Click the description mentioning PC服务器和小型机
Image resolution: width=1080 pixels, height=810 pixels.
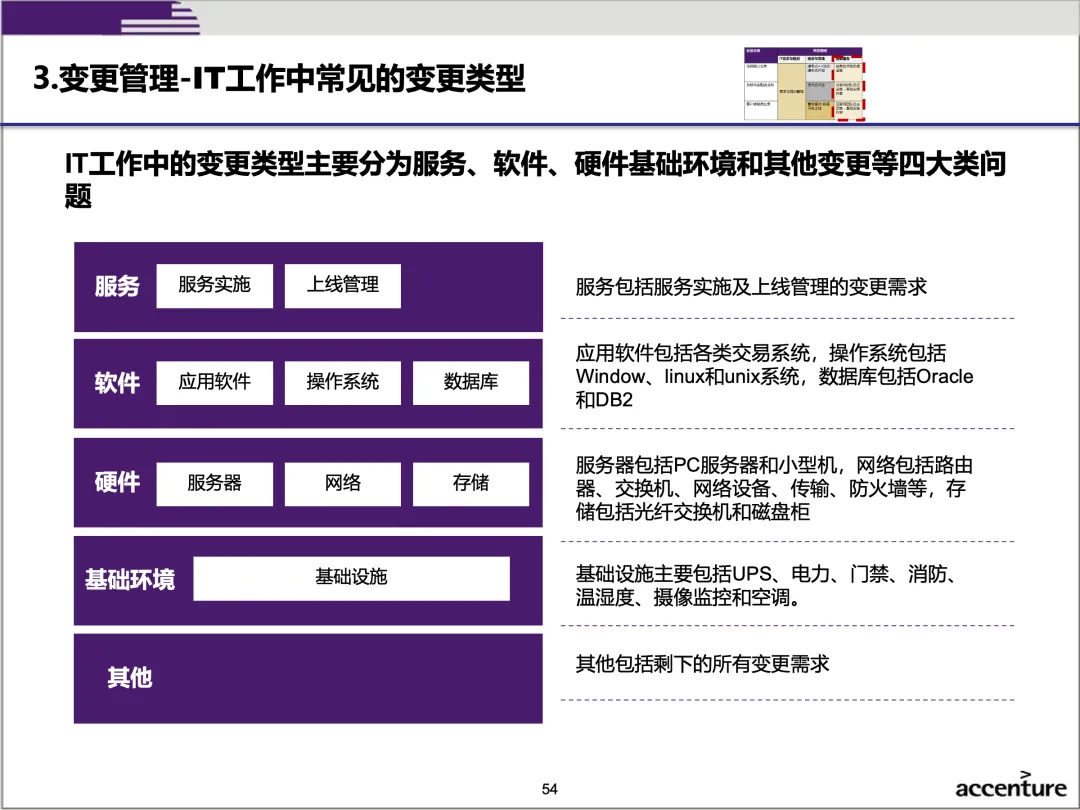(x=774, y=488)
